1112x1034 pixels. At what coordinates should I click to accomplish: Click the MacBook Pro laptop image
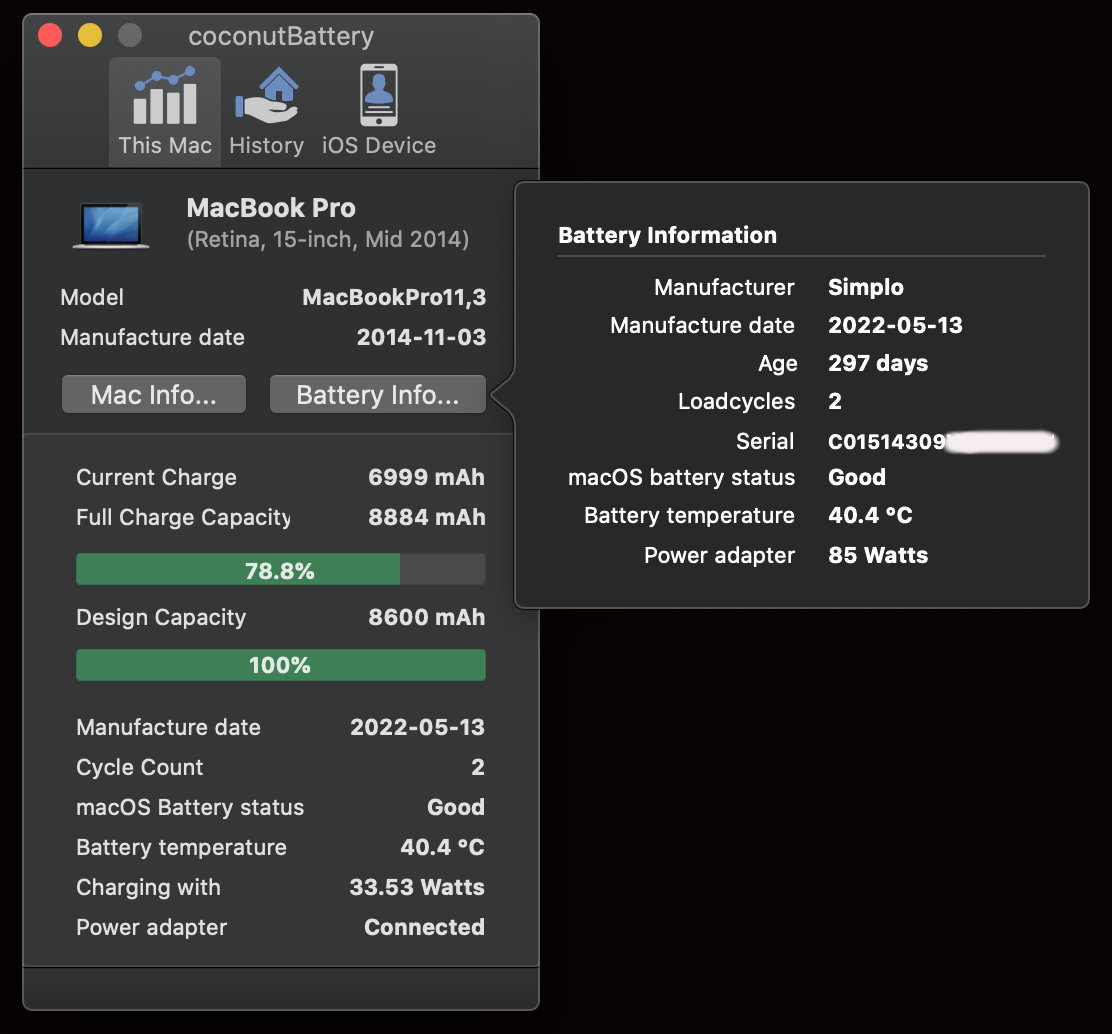tap(111, 226)
